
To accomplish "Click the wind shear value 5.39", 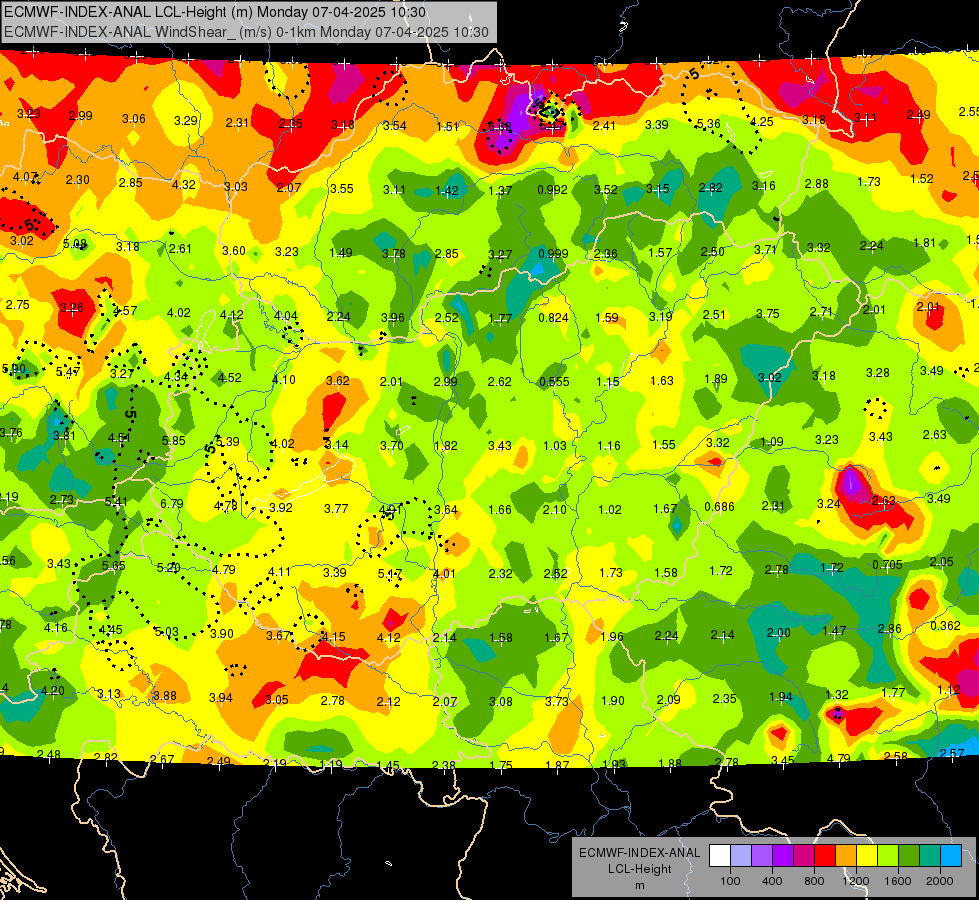I will tap(227, 442).
